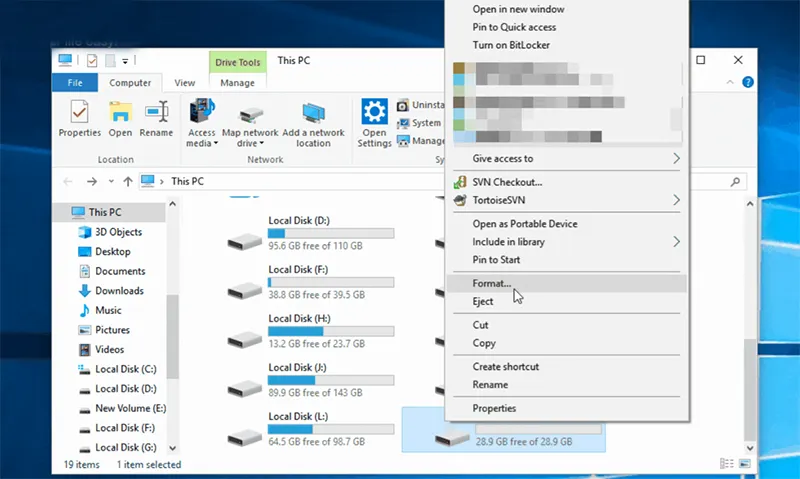Screen dimensions: 800x479
Task: Select the Local Disk (F:) drive icon
Action: [x=245, y=290]
